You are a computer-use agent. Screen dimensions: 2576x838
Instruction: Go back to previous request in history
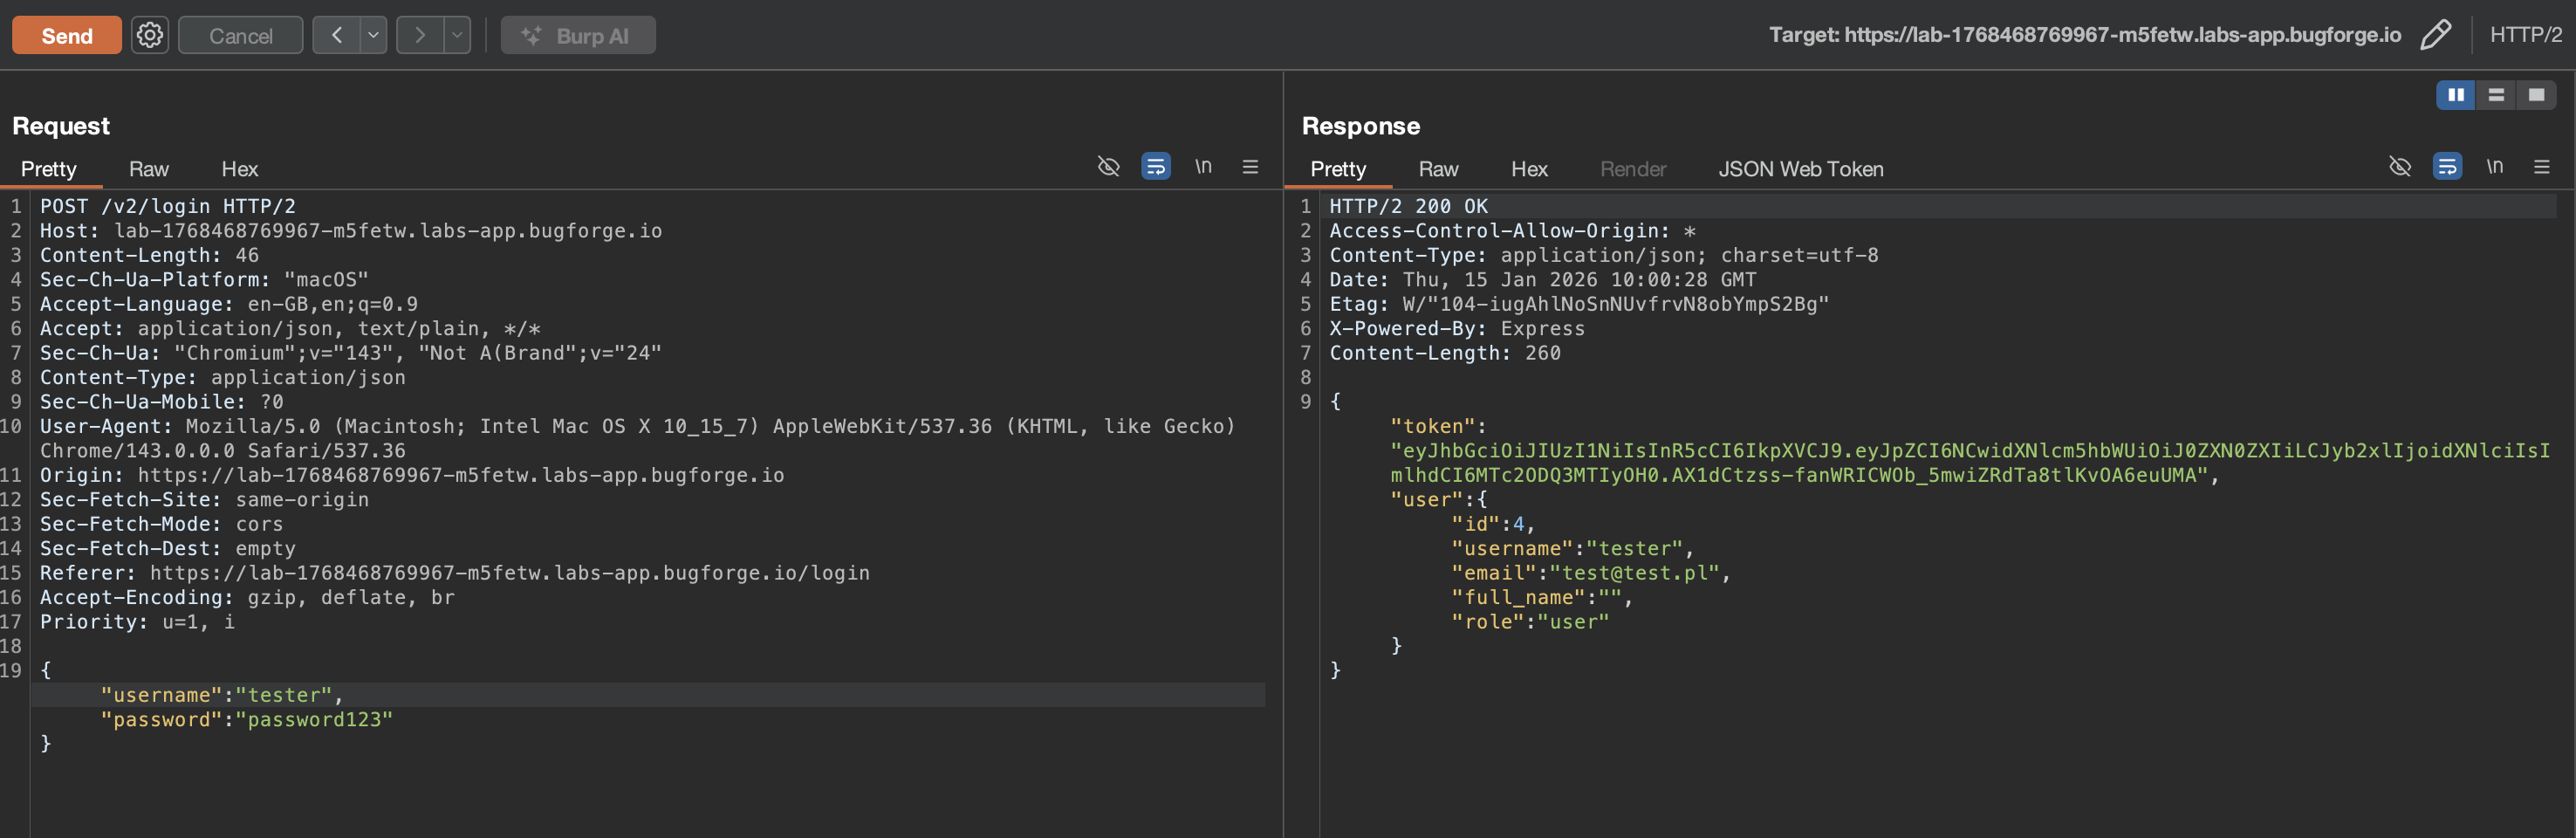click(337, 35)
